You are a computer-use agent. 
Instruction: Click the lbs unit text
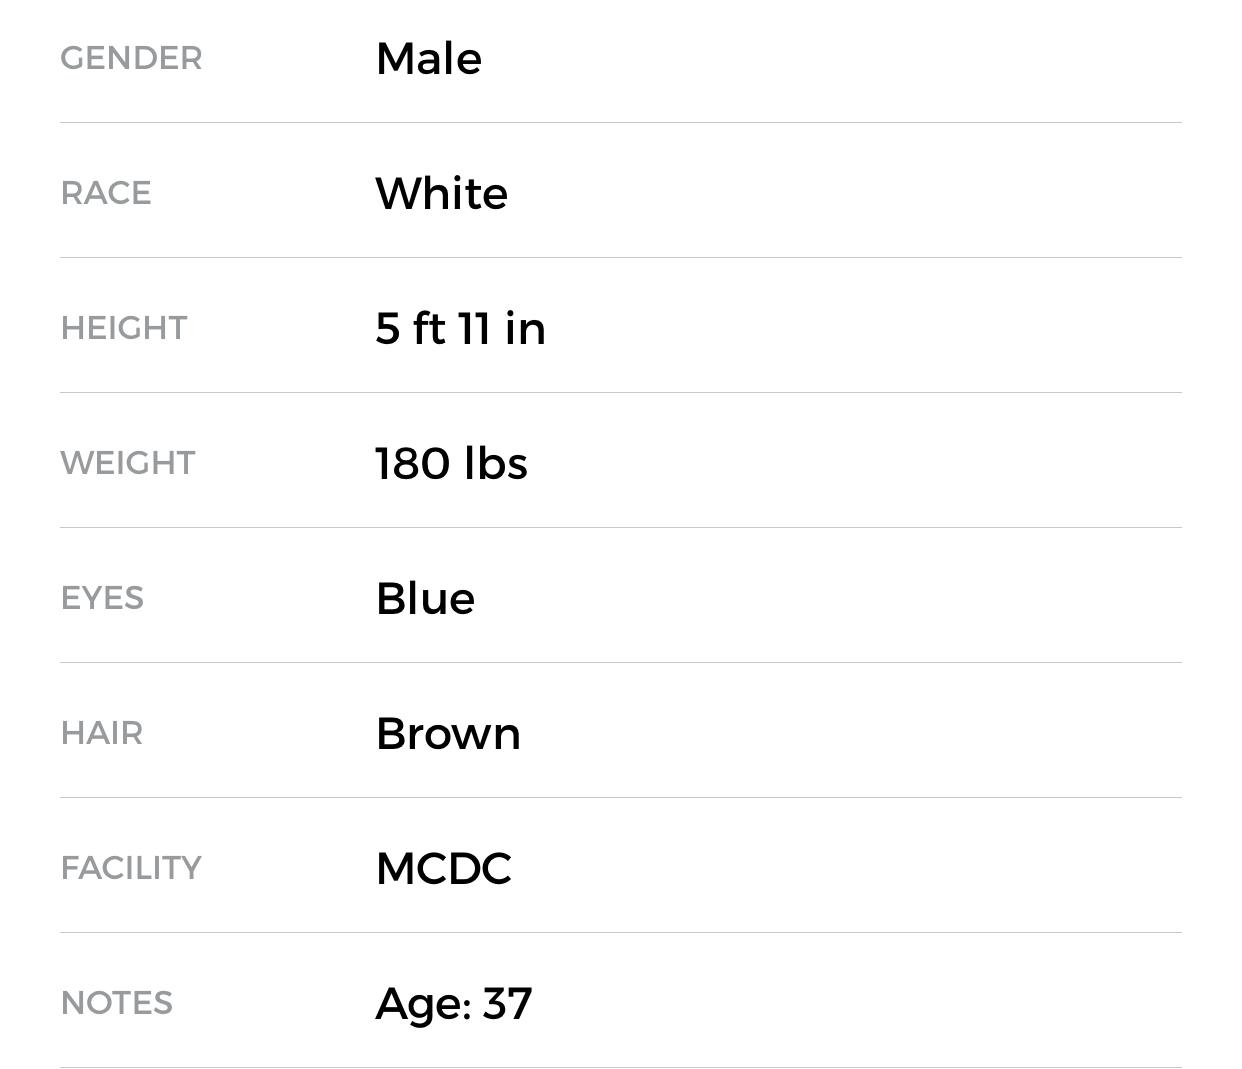tap(496, 463)
